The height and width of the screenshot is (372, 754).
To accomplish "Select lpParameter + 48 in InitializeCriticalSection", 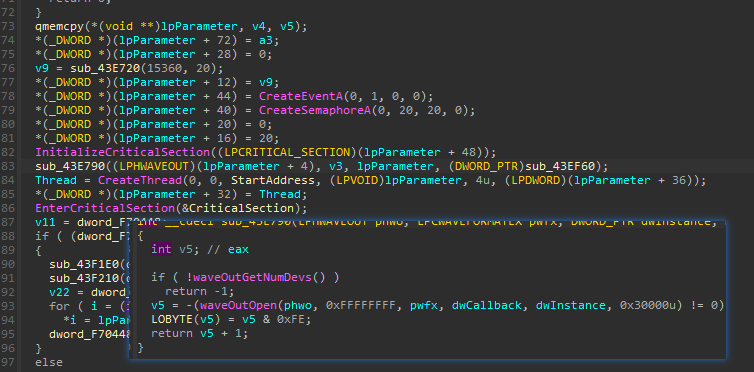I will [x=420, y=152].
